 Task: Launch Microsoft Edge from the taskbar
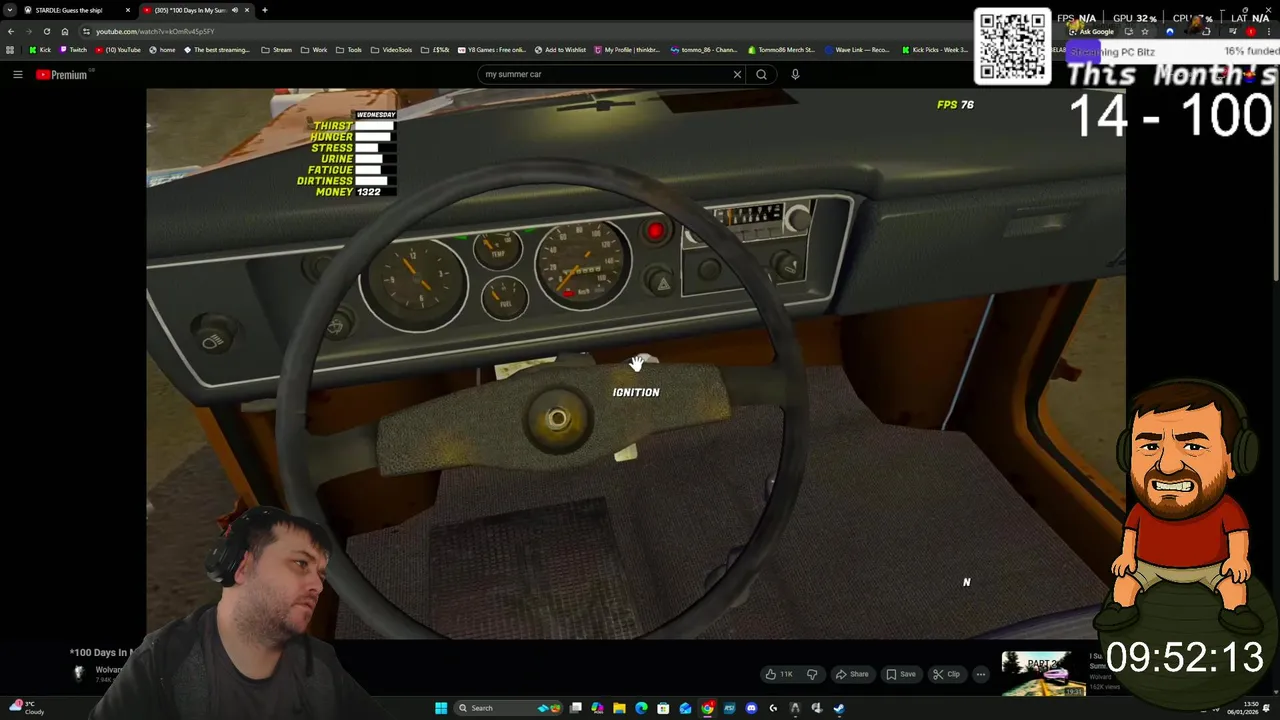[641, 708]
